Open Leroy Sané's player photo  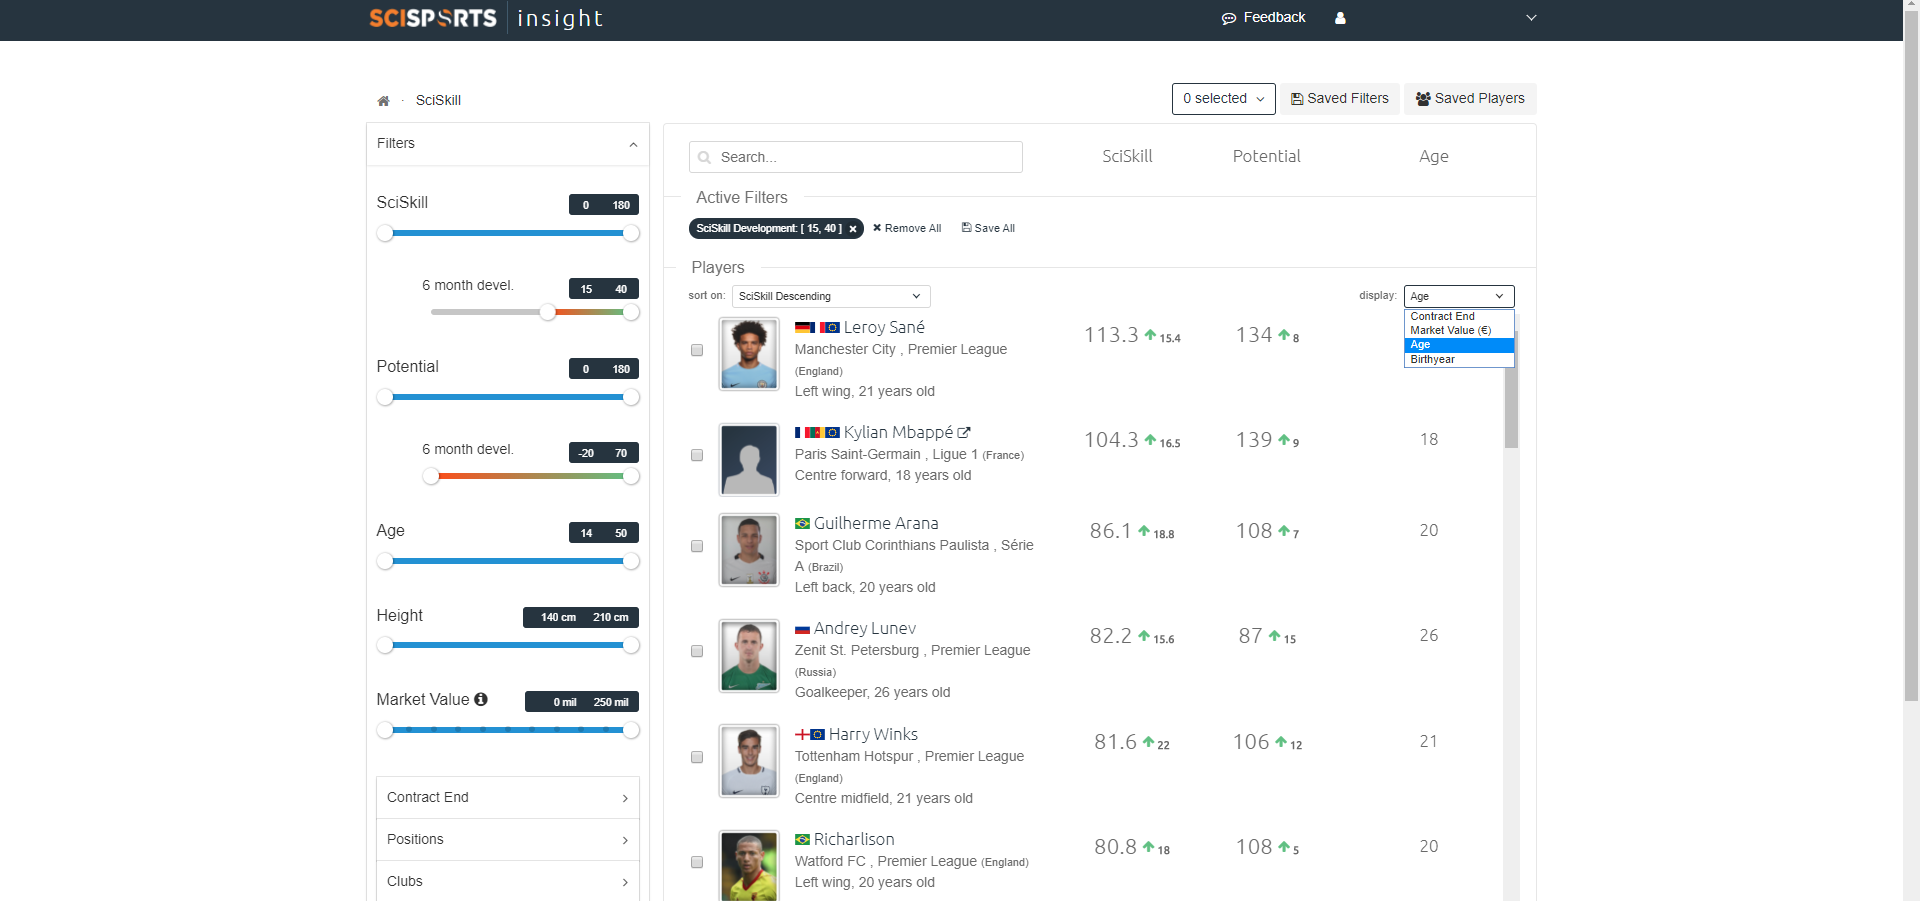pos(749,354)
